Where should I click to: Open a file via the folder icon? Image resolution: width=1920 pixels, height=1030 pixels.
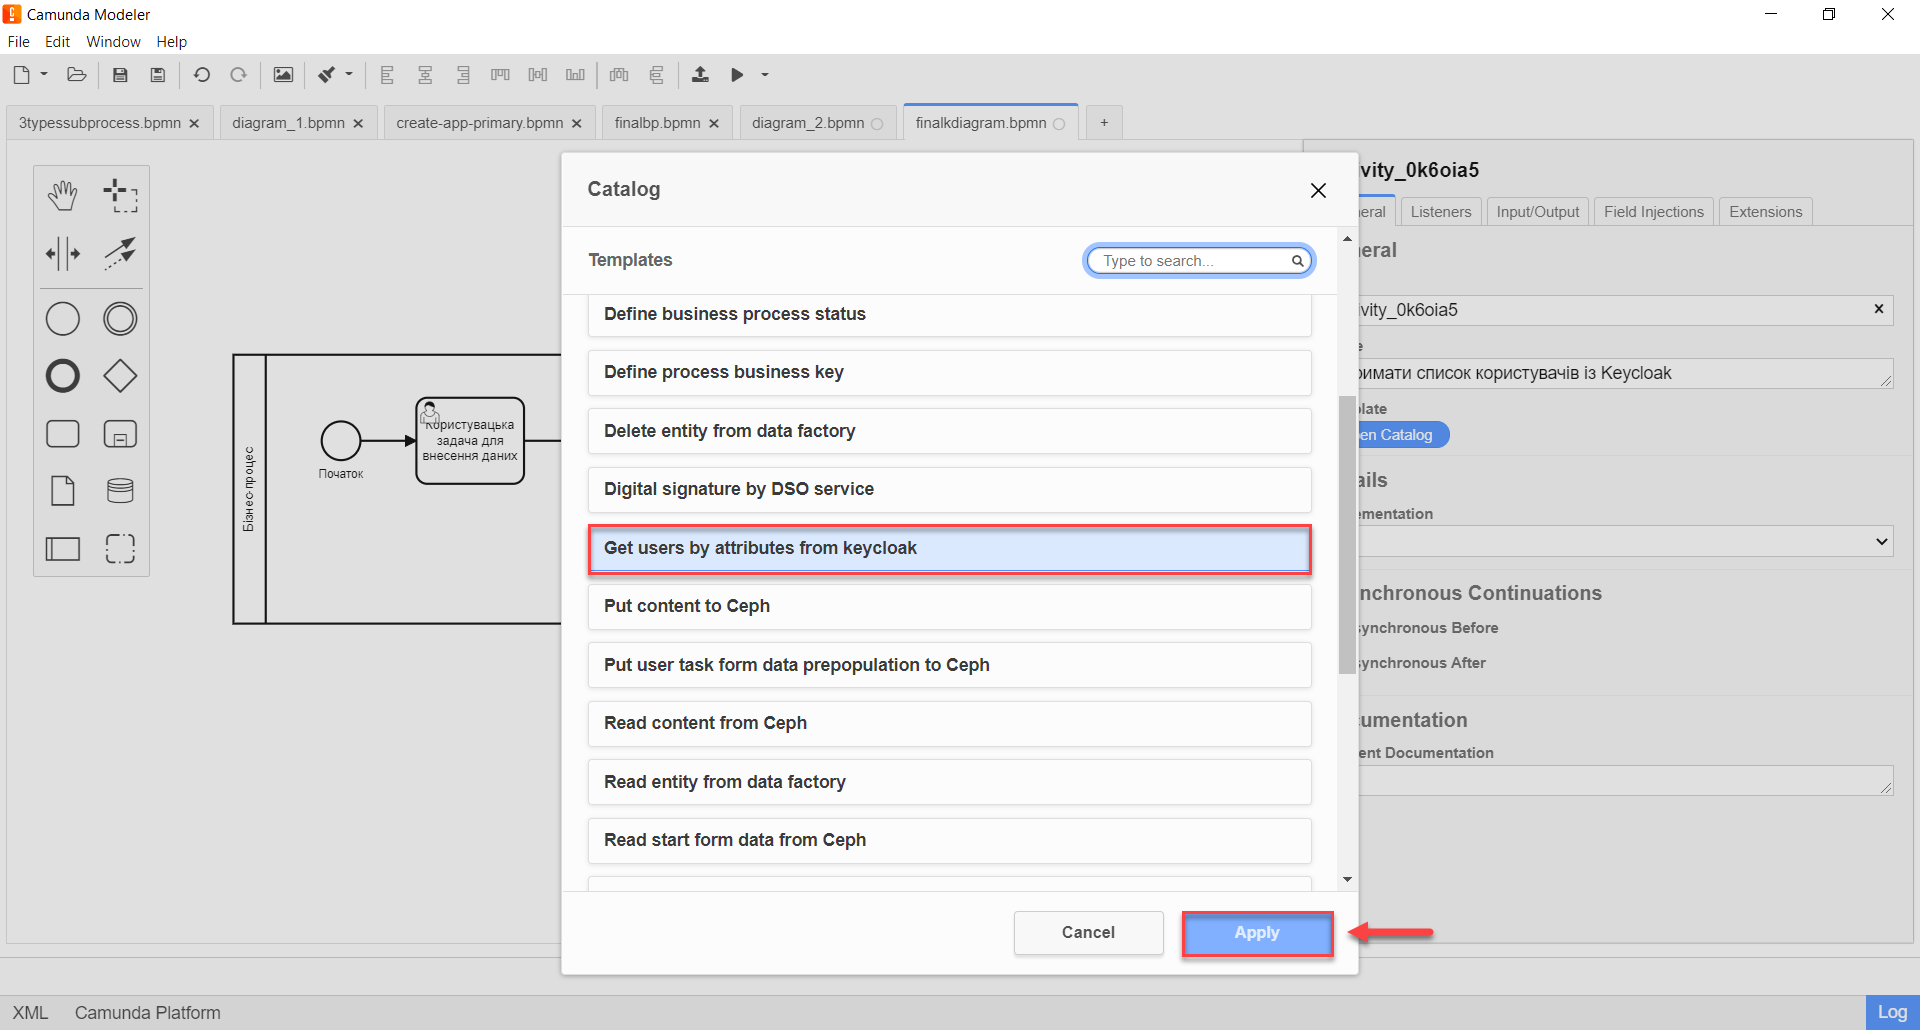point(76,75)
